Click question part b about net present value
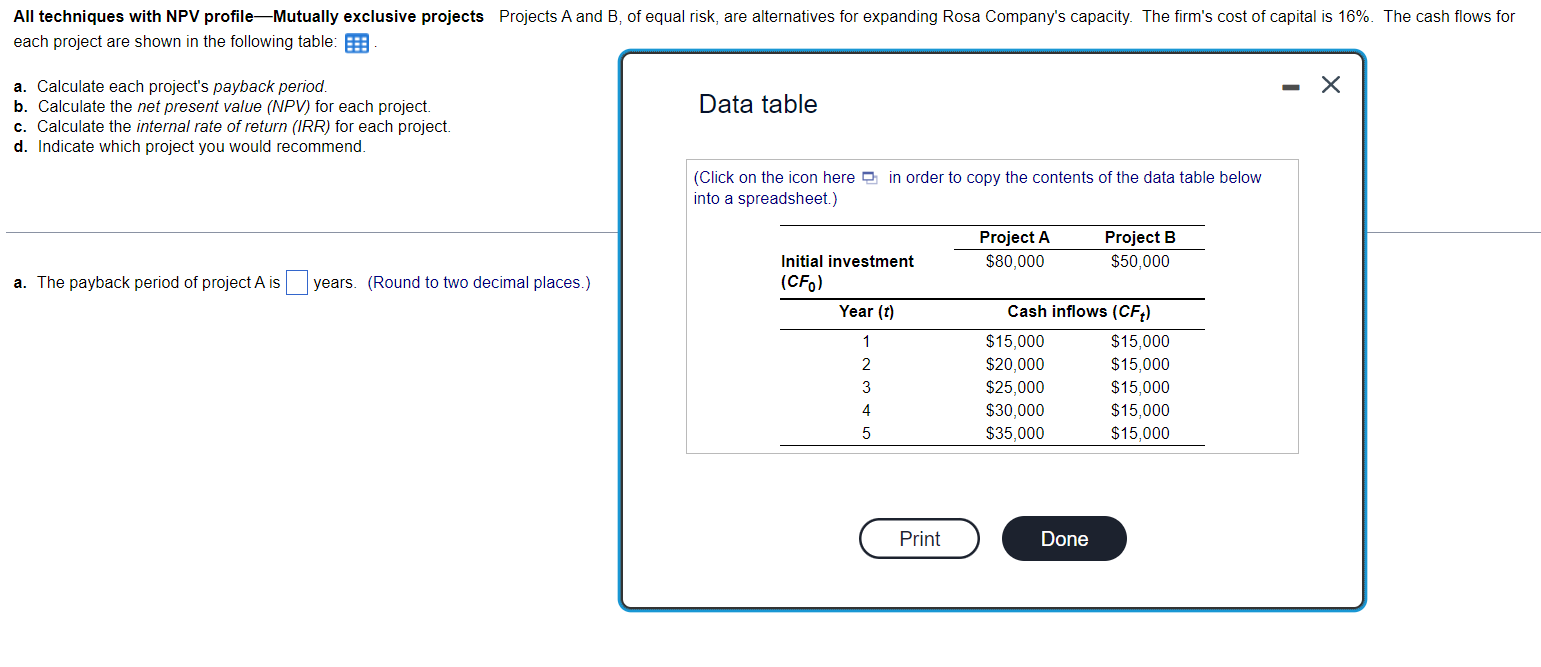Screen dimensions: 1541x667 pos(222,106)
